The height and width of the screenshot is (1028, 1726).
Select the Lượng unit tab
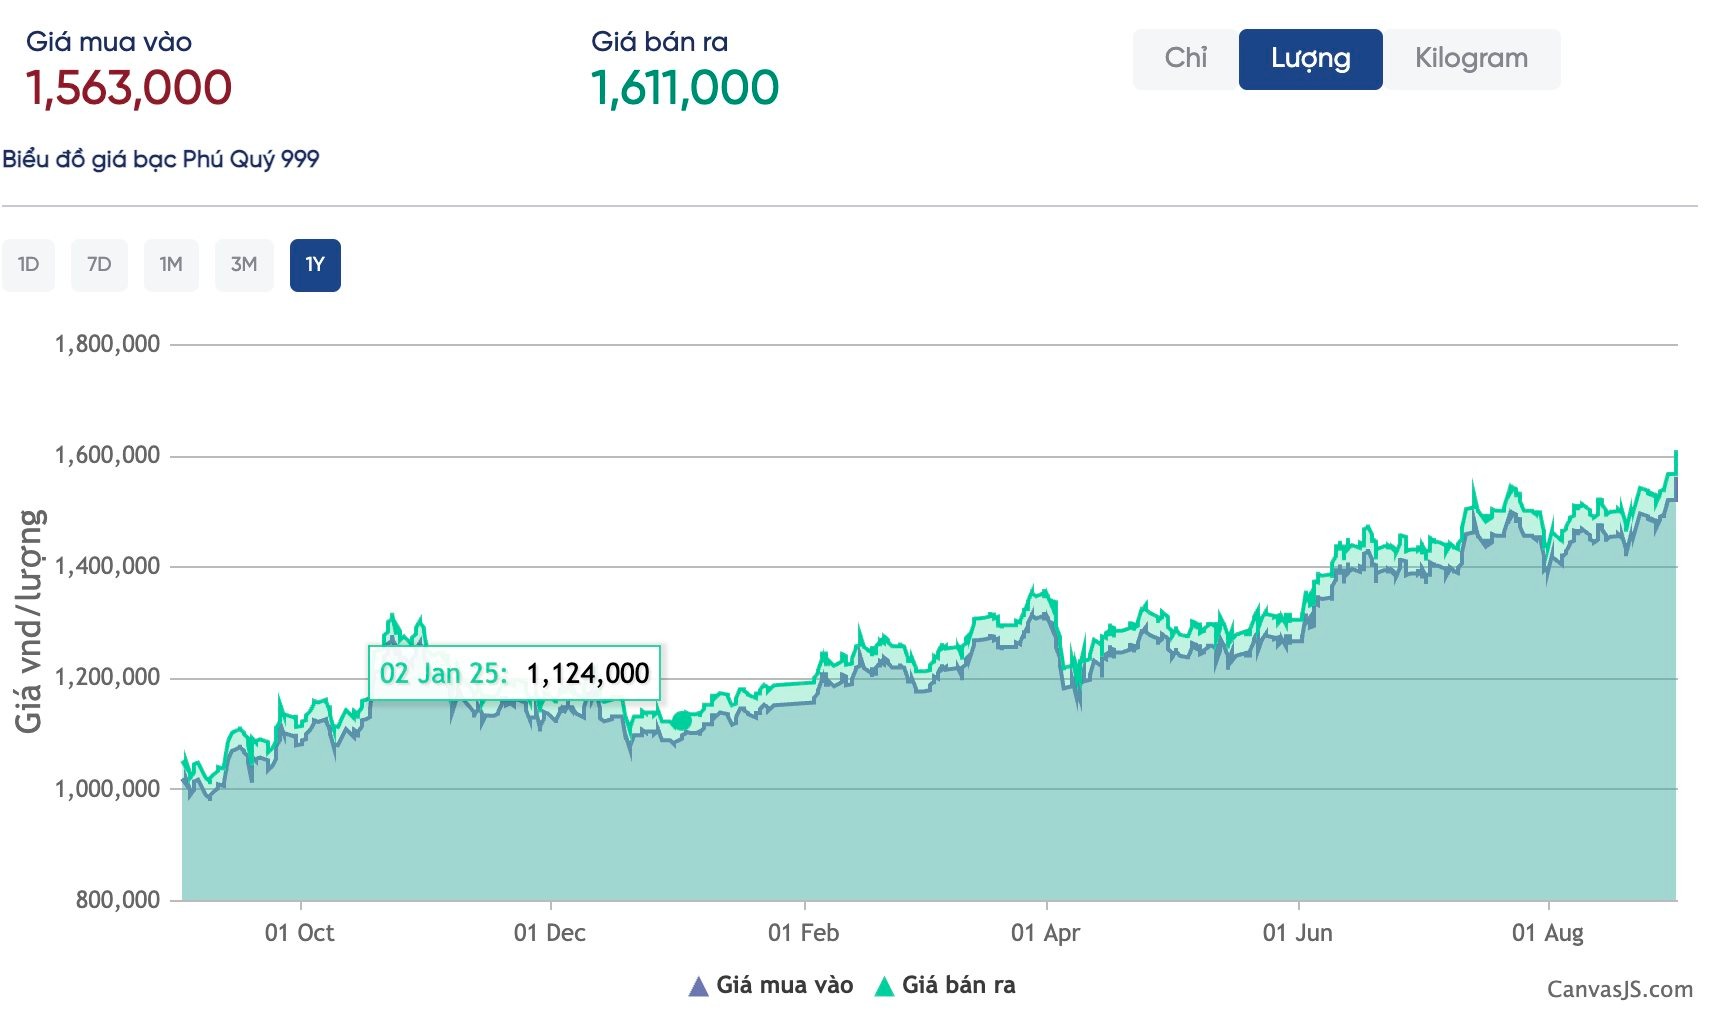click(x=1310, y=59)
